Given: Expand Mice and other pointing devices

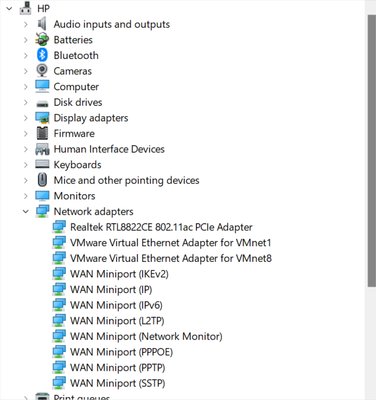Looking at the screenshot, I should 26,180.
